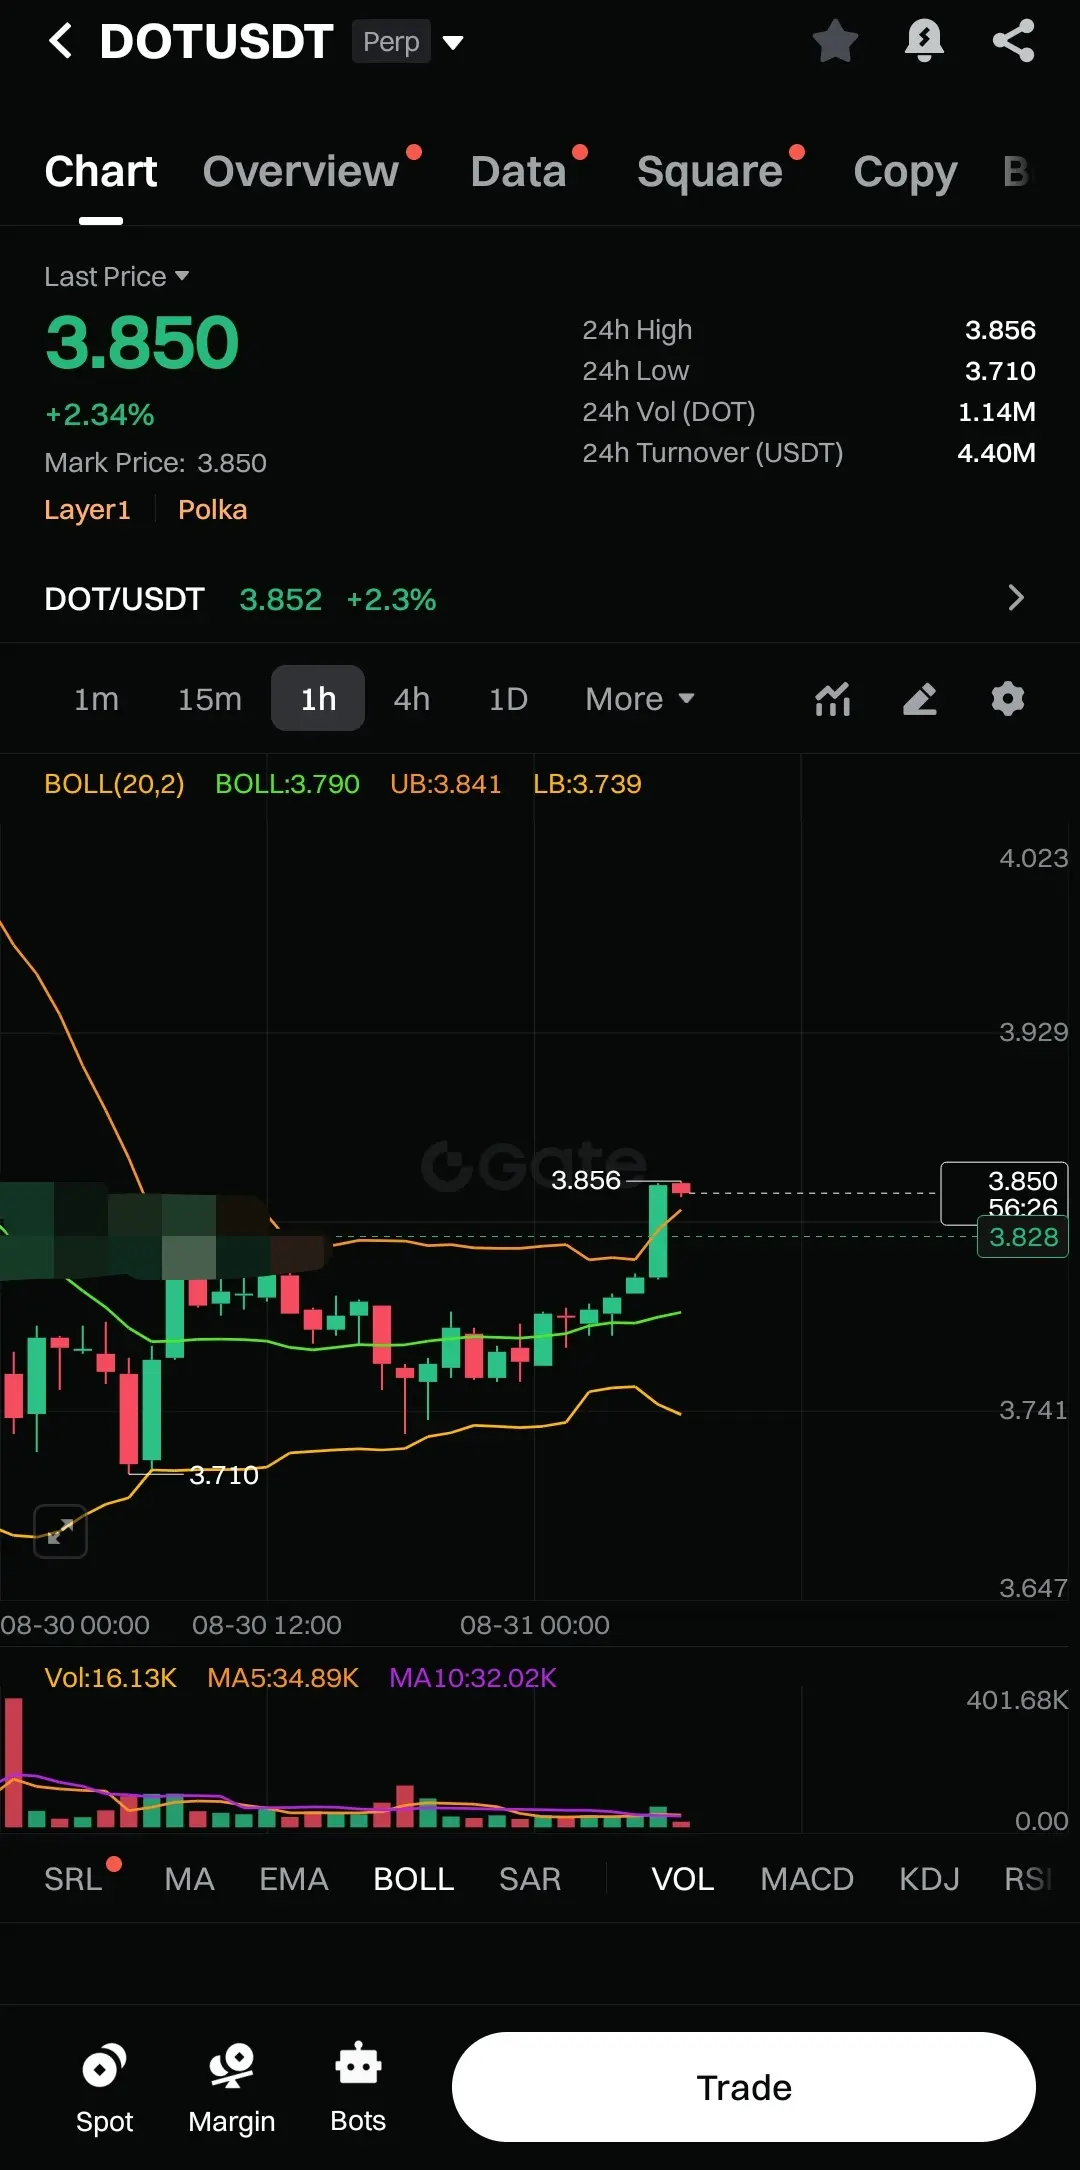Switch to the Data tab
Screen dimensions: 1080x2170
[x=518, y=172]
